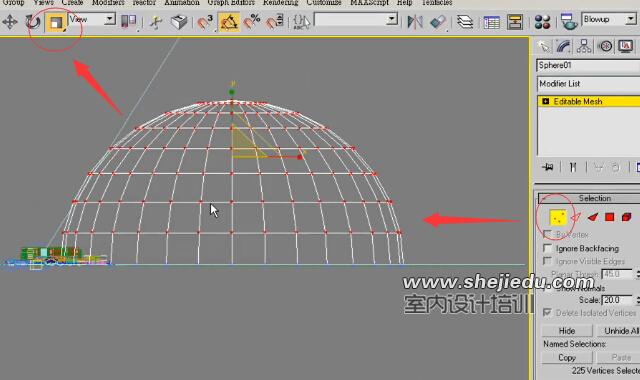Activate the Rotate tool

click(32, 22)
